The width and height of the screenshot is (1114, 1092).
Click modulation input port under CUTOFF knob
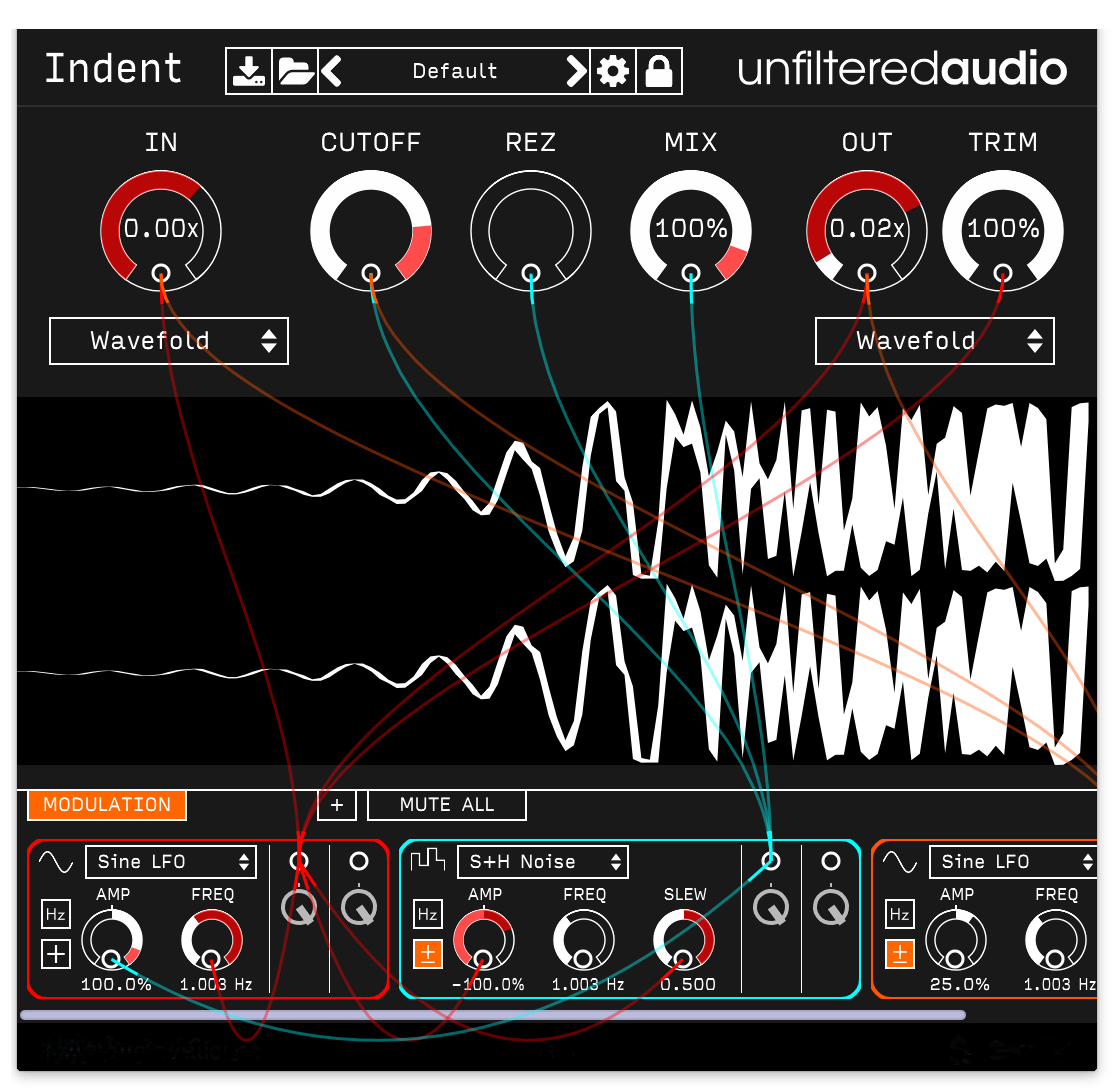pos(371,273)
